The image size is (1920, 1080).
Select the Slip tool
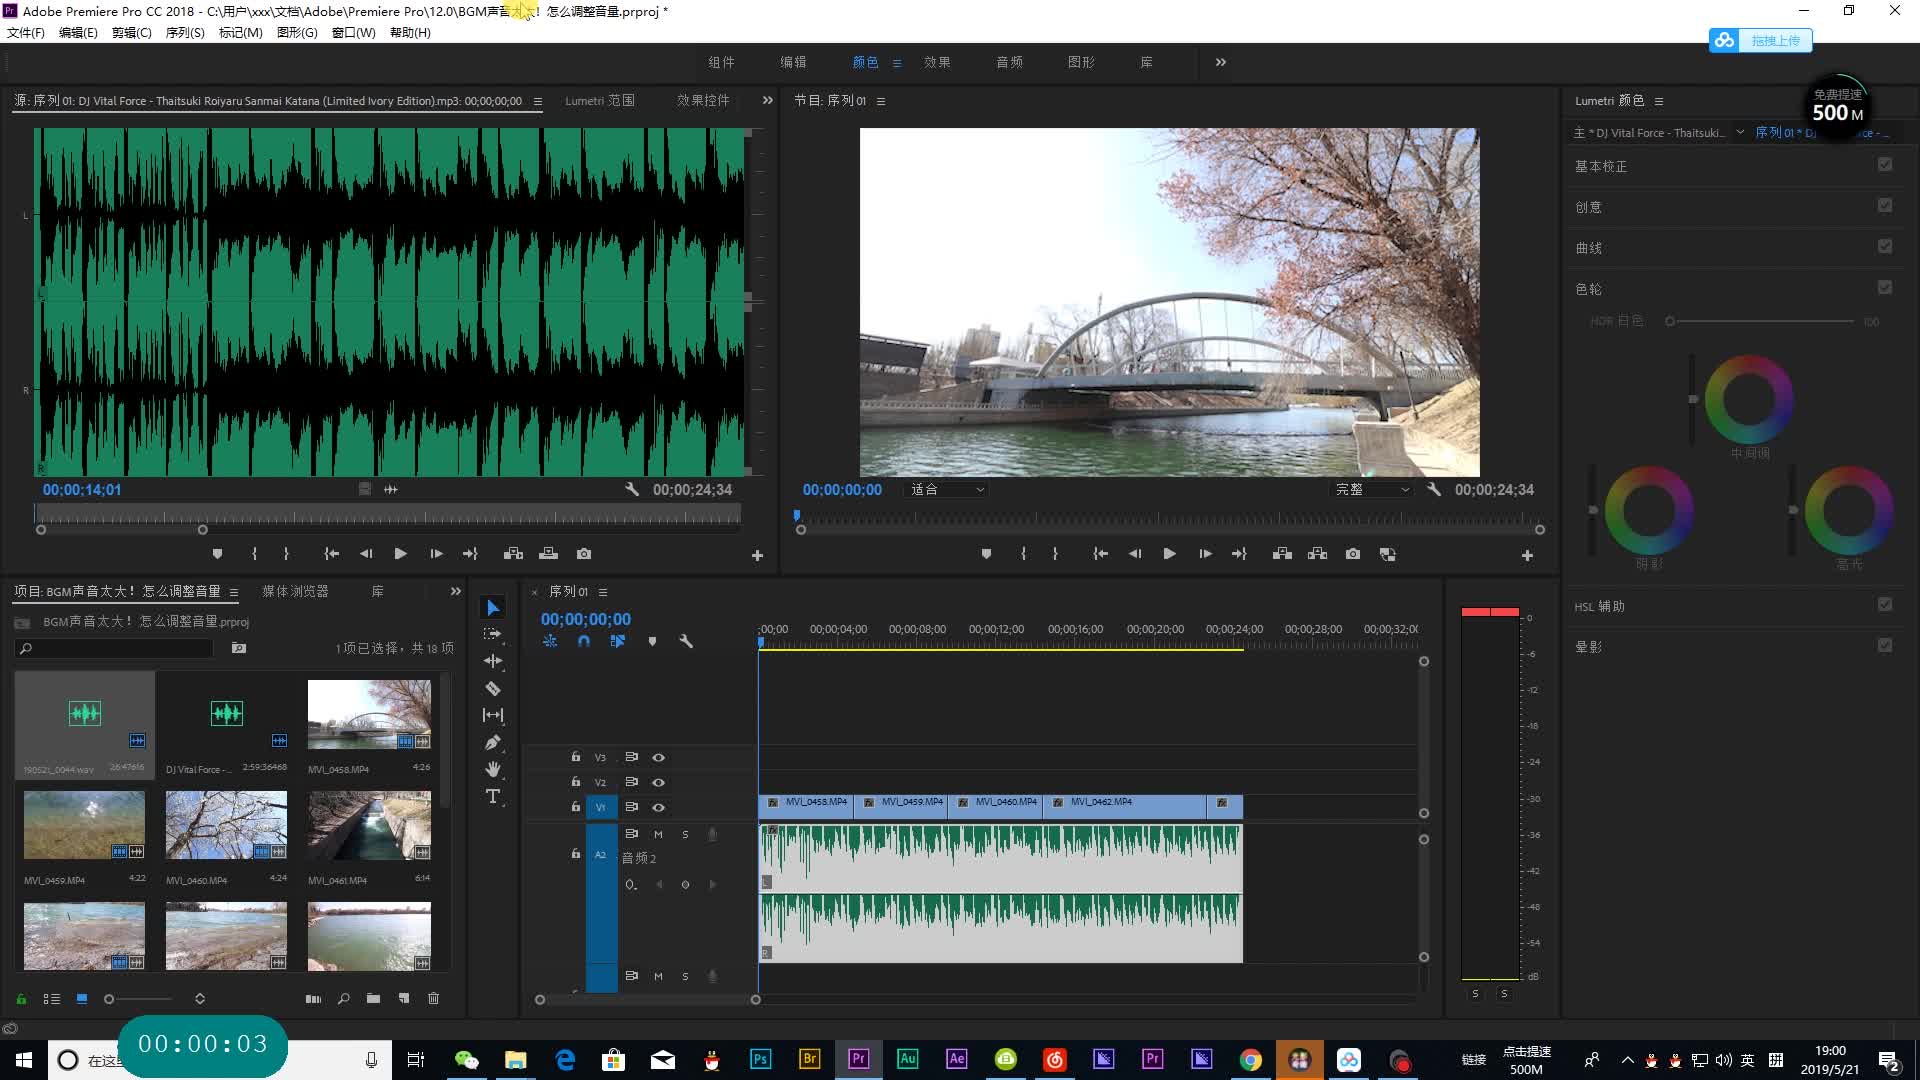tap(493, 715)
